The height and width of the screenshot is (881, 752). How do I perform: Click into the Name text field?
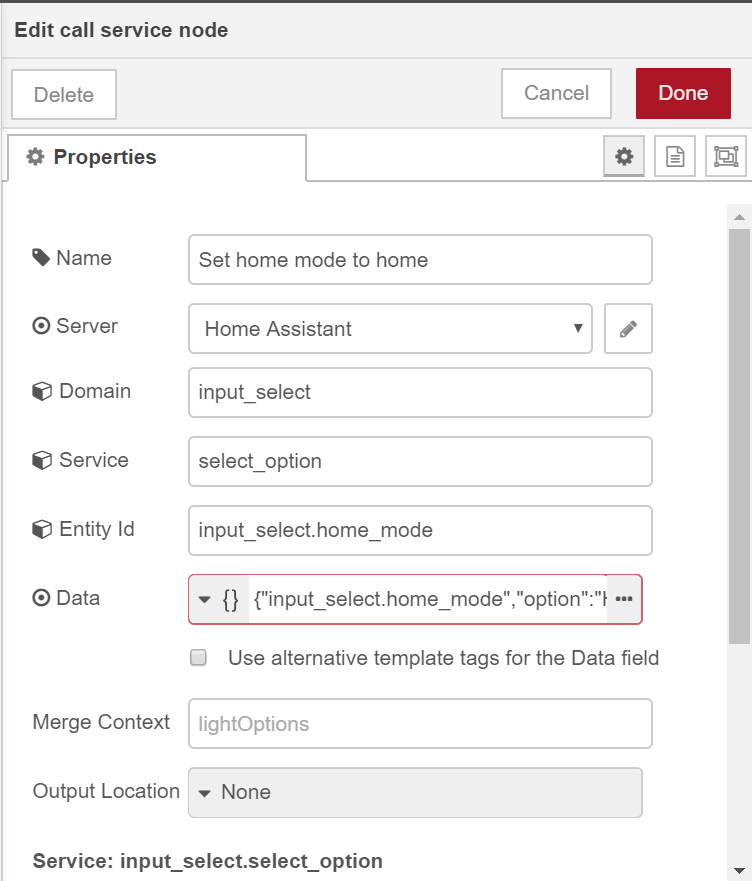pos(420,260)
